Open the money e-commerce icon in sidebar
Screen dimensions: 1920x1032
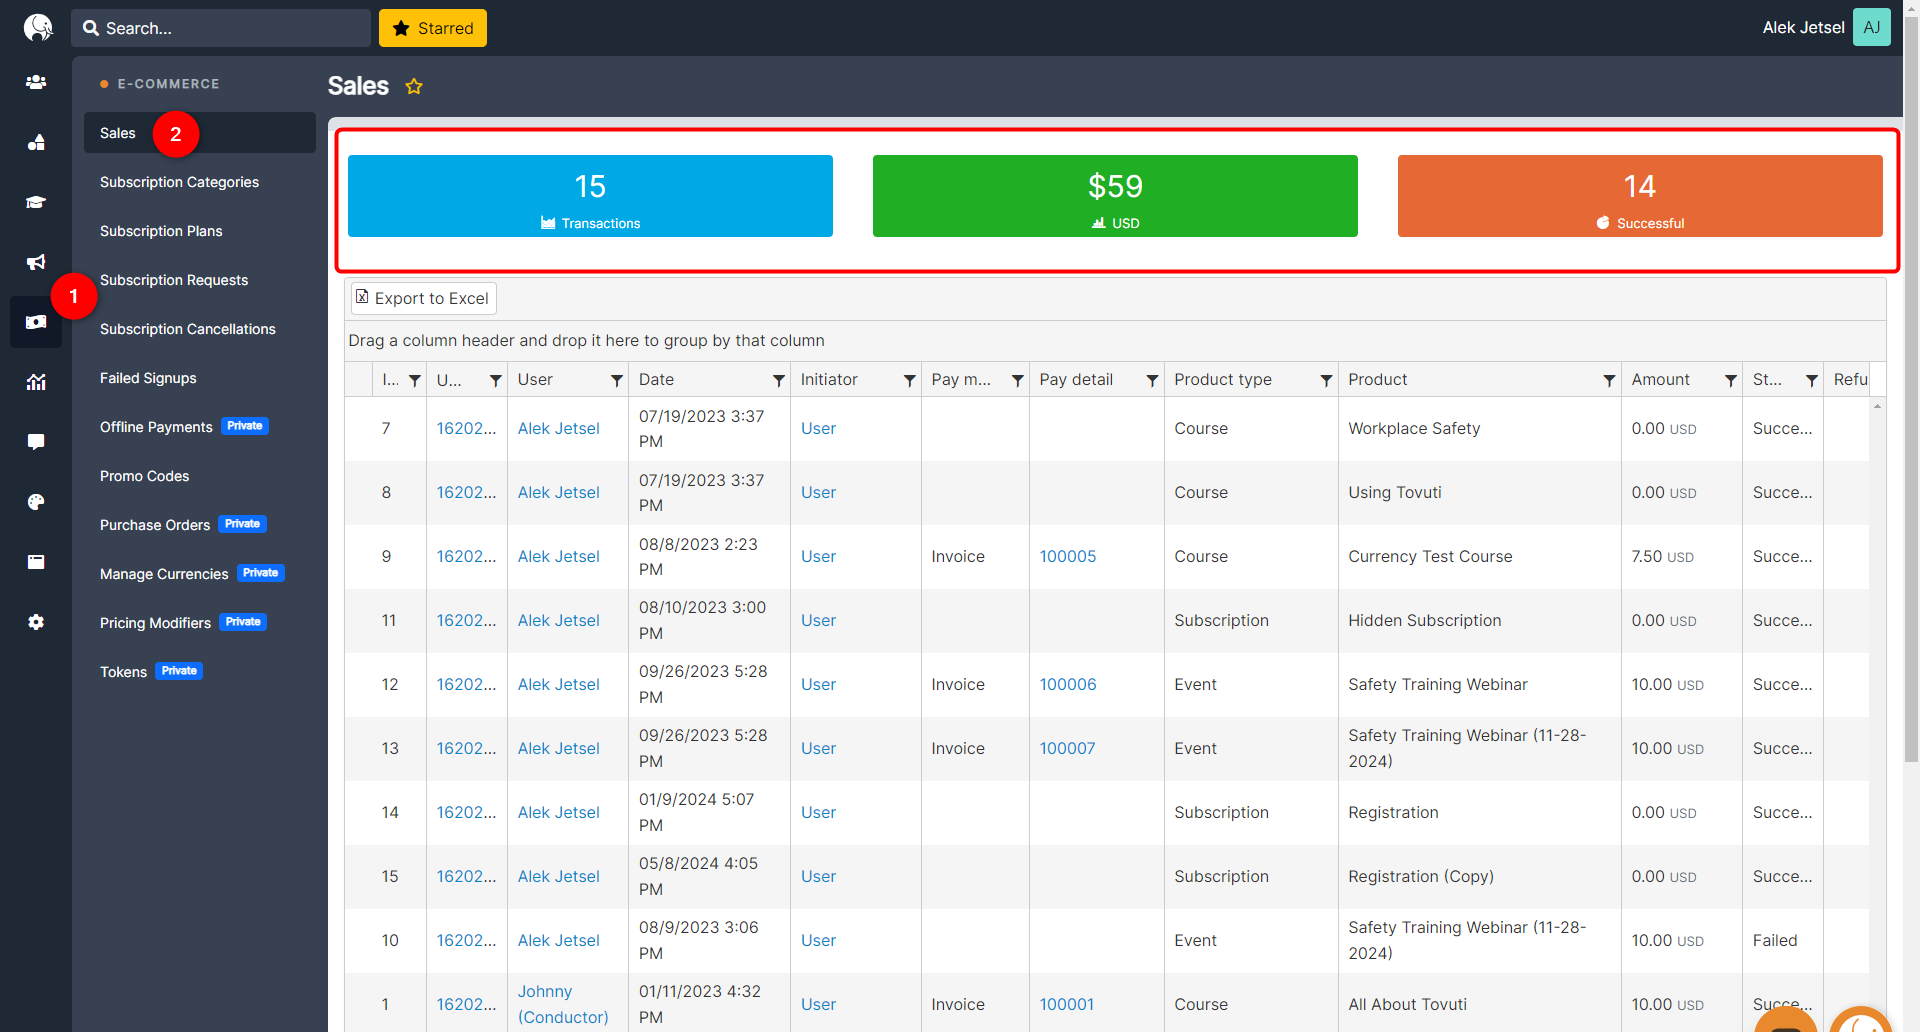click(36, 322)
